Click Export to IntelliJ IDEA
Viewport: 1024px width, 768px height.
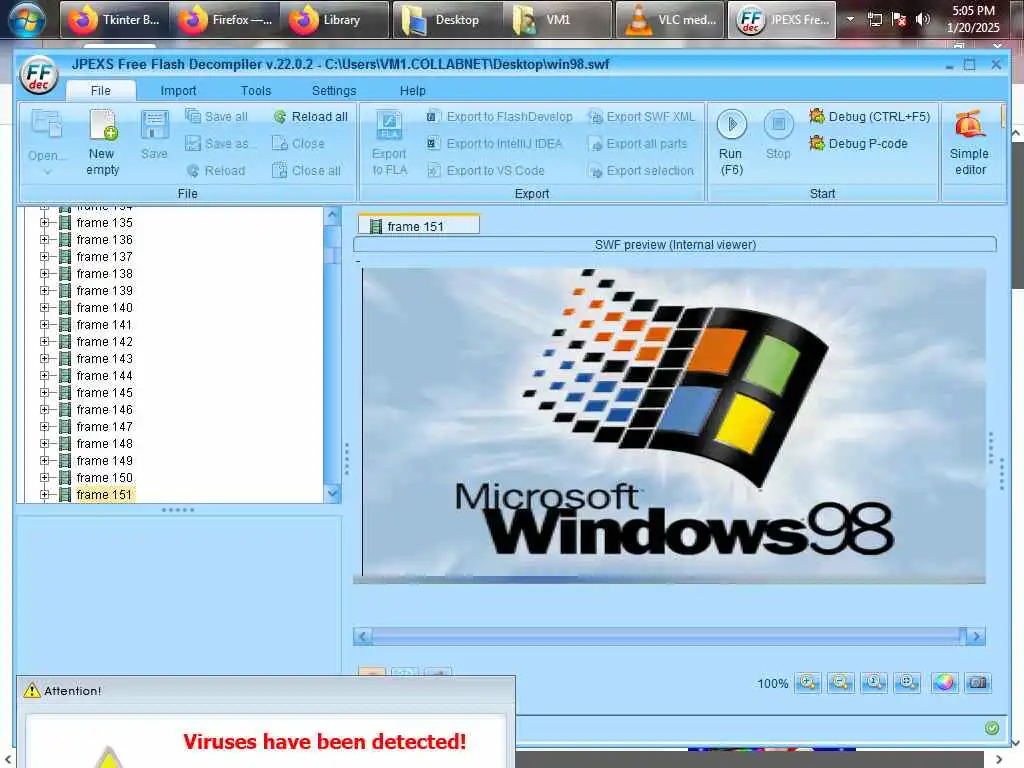(494, 143)
